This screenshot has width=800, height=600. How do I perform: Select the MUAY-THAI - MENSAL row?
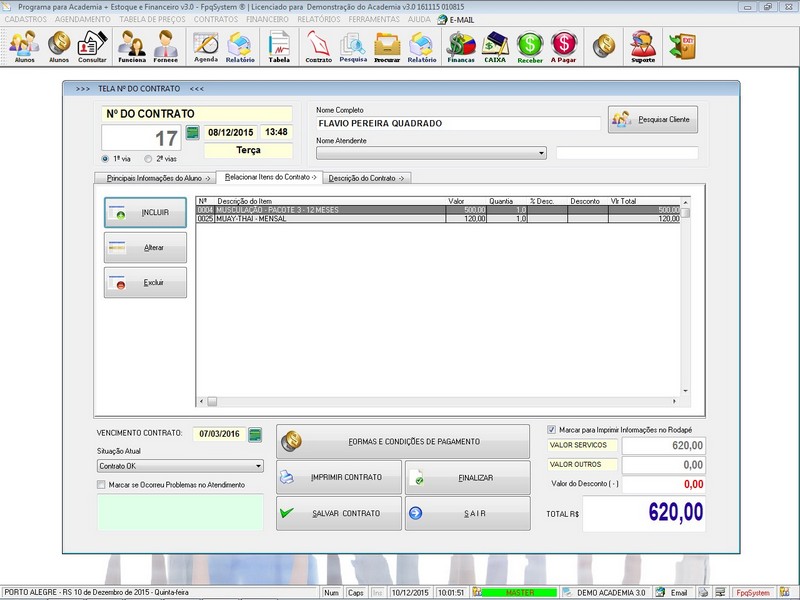click(438, 218)
